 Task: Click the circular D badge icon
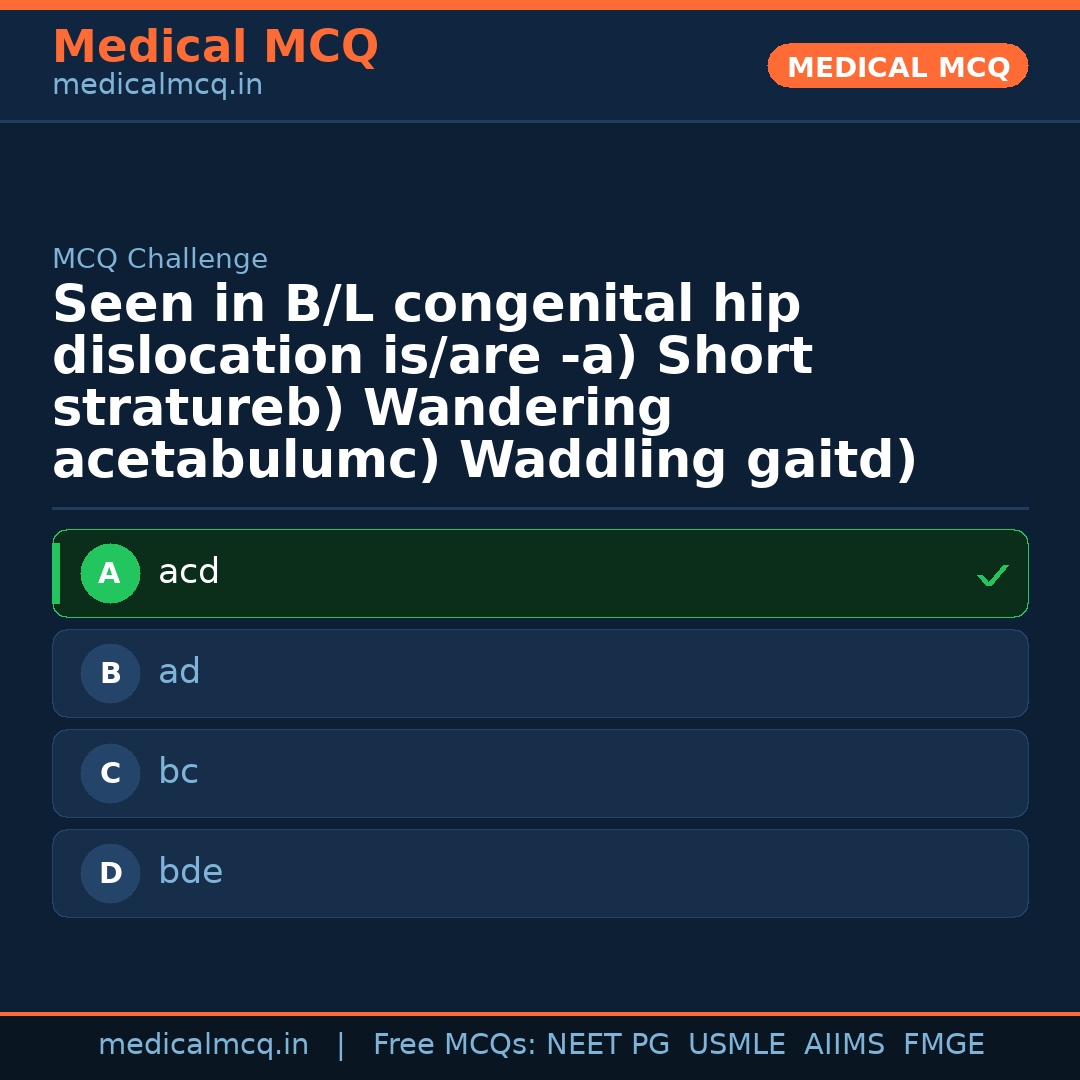coord(110,873)
